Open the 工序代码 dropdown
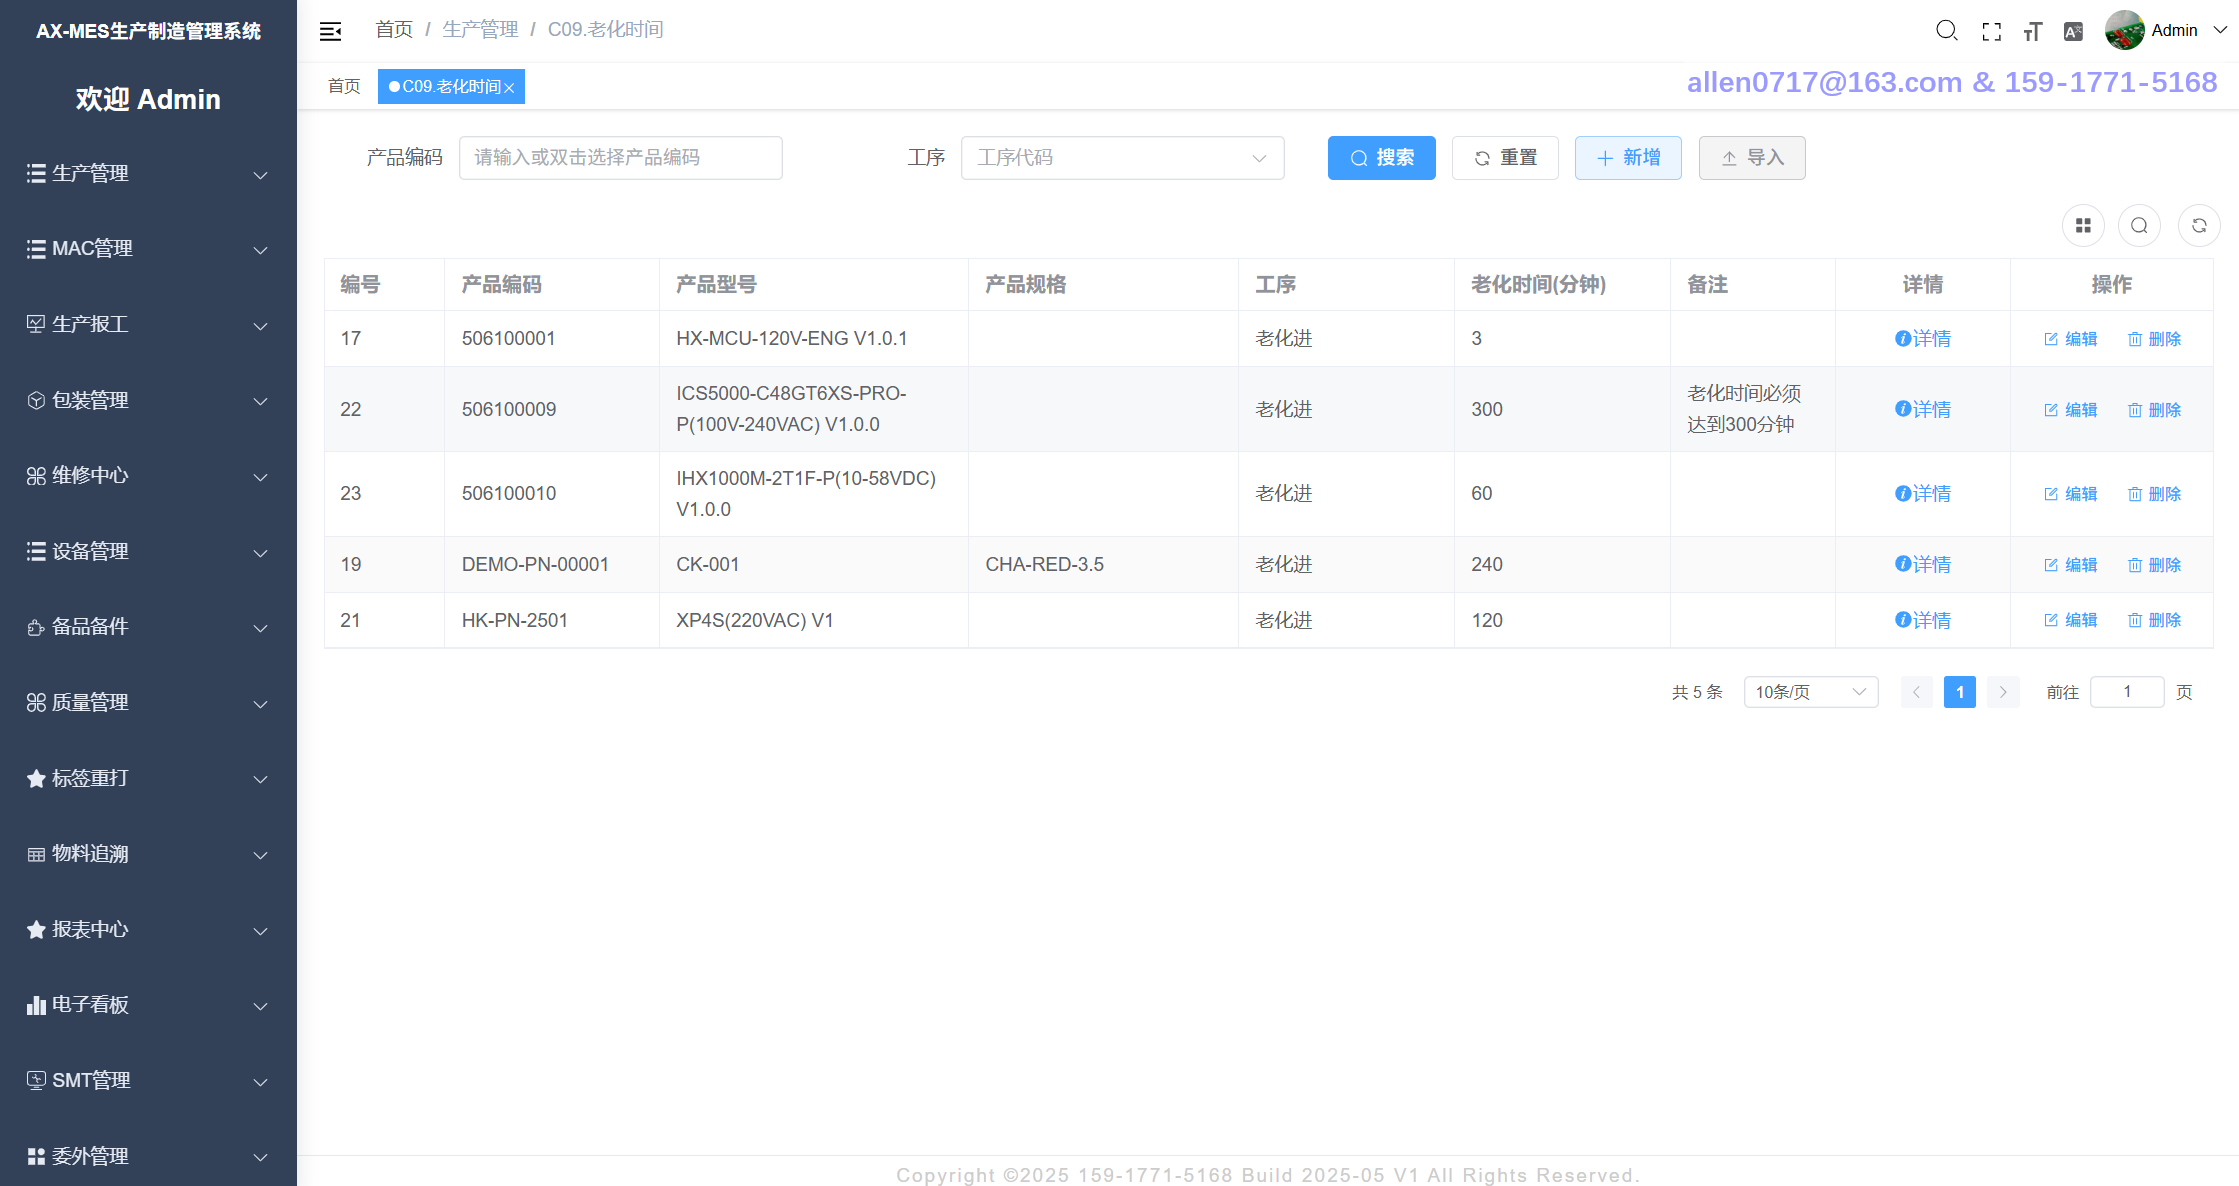This screenshot has width=2239, height=1186. [x=1122, y=158]
